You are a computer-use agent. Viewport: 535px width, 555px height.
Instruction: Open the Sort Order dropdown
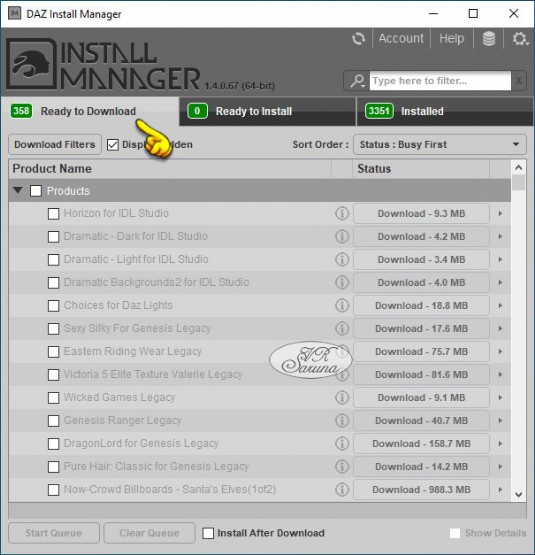point(439,144)
